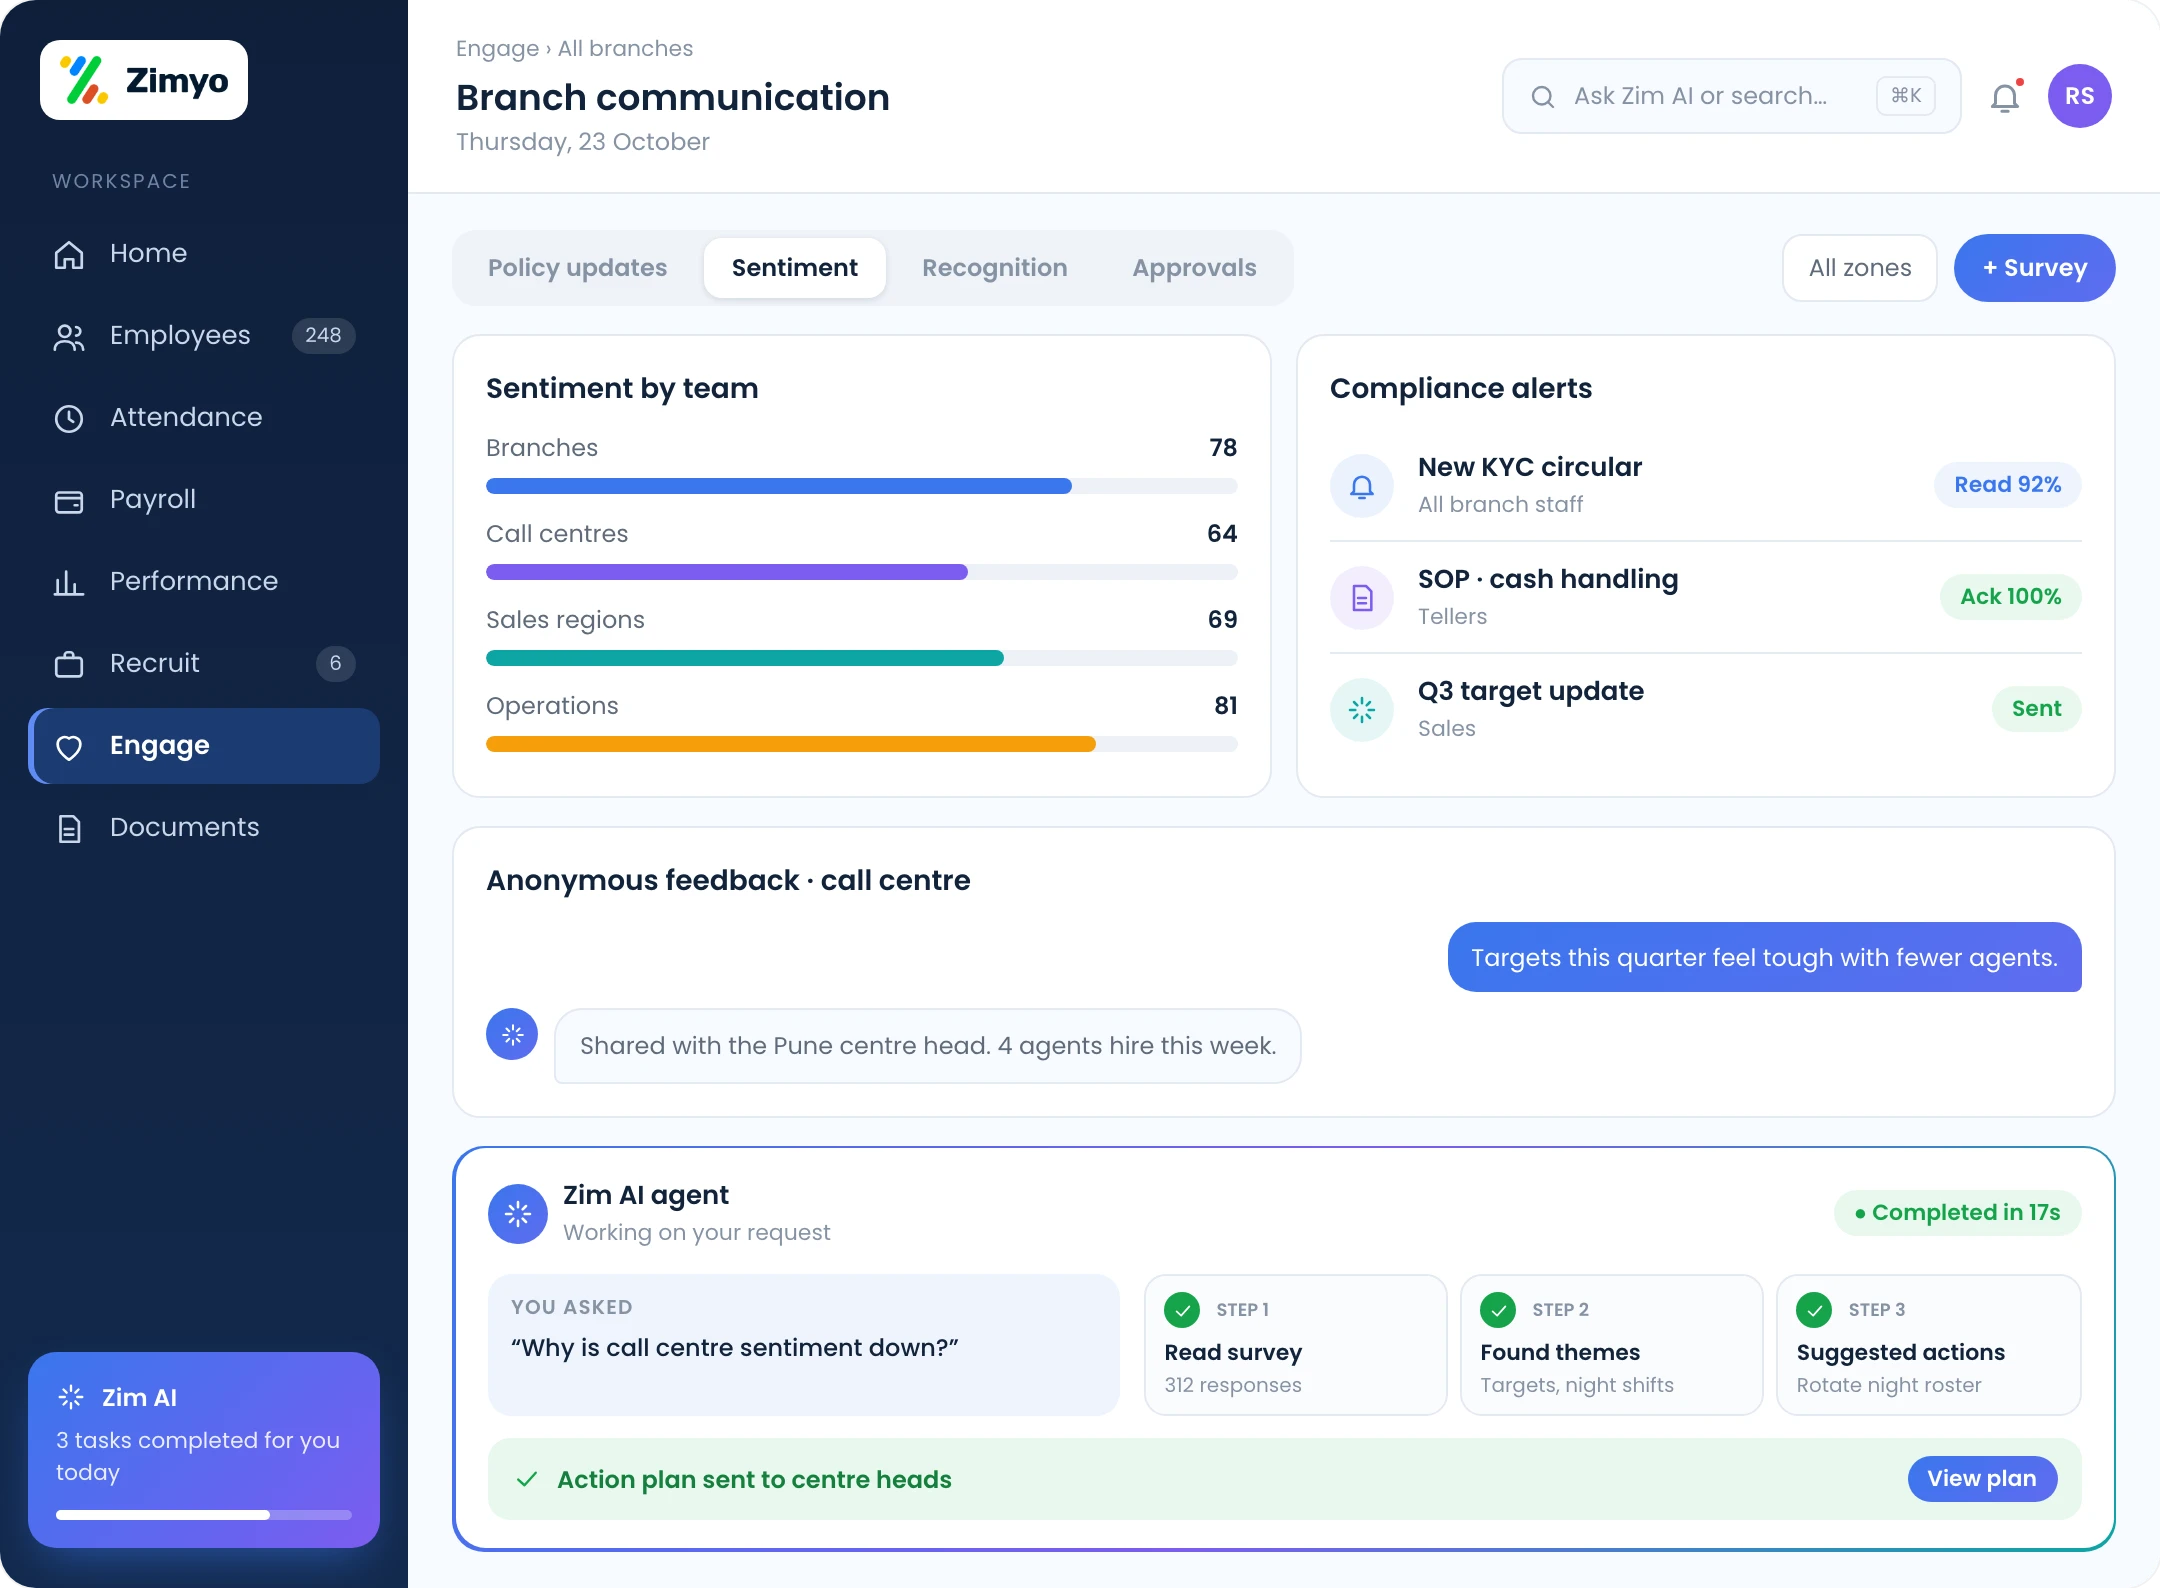
Task: Click the Q3 target update title
Action: [x=1531, y=691]
